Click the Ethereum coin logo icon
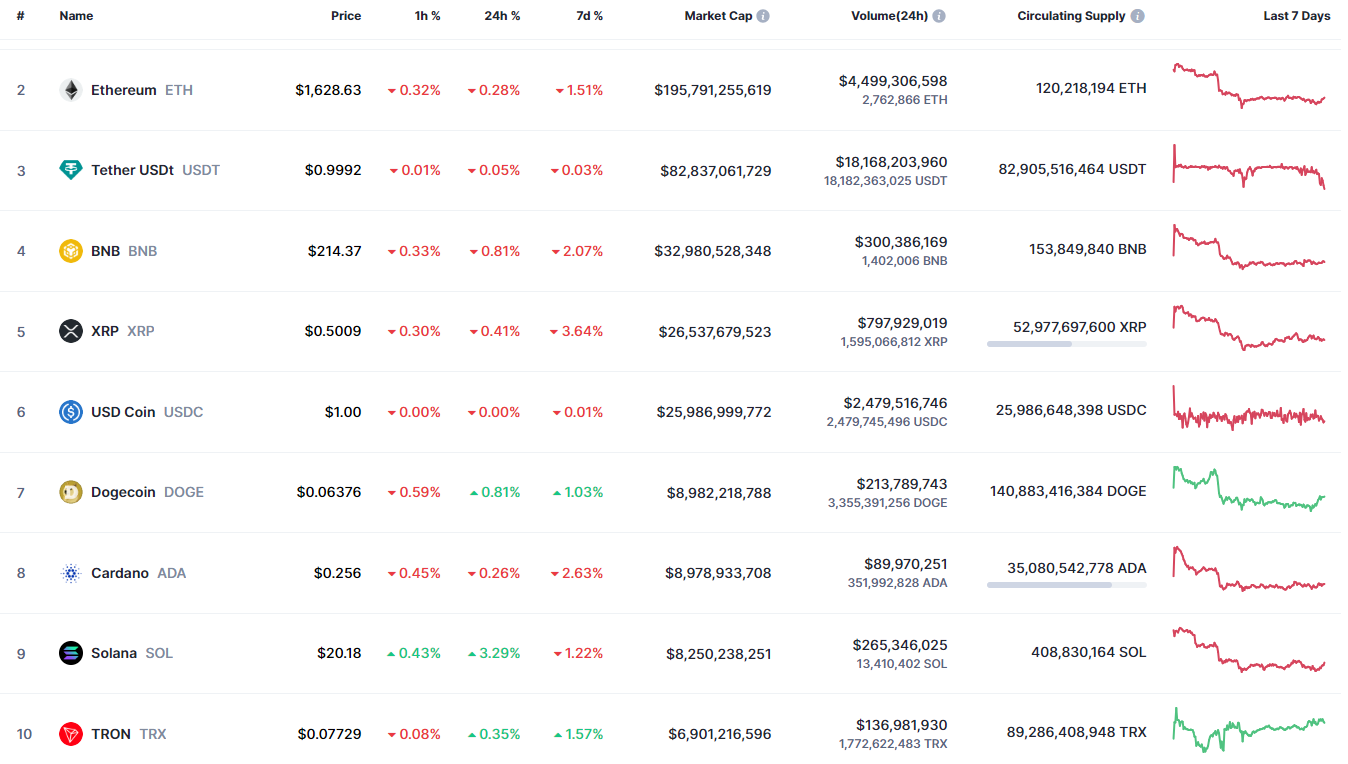This screenshot has height=764, width=1348. (70, 90)
